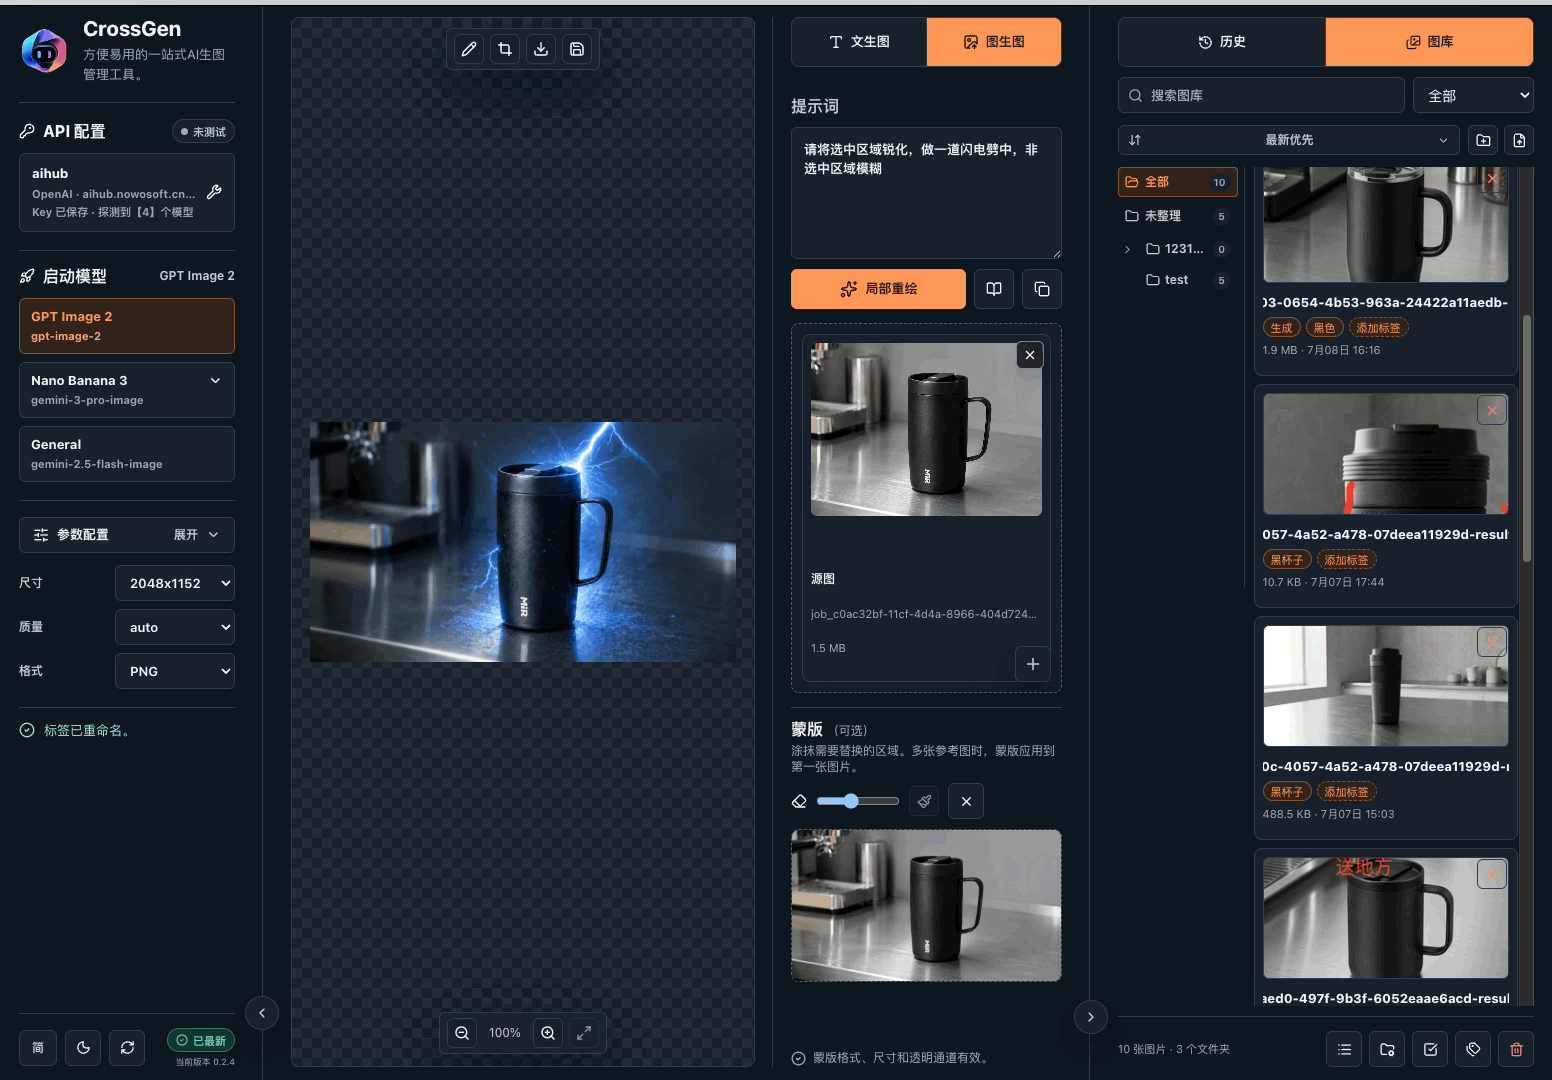The height and width of the screenshot is (1080, 1552).
Task: Toggle dark mode with moon icon
Action: coord(83,1048)
